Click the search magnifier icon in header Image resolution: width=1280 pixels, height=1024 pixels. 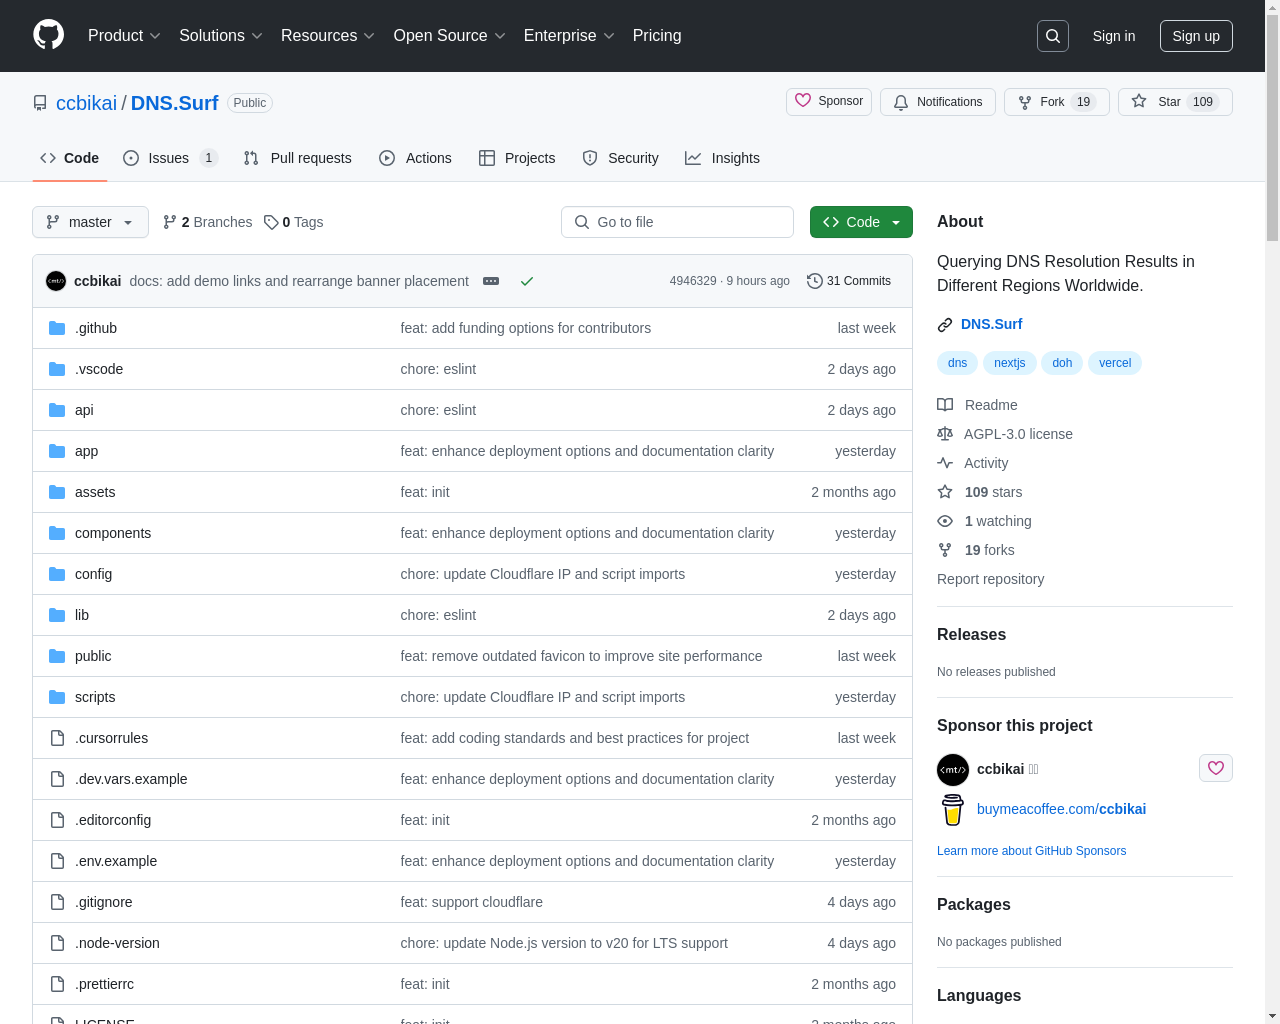[x=1053, y=36]
